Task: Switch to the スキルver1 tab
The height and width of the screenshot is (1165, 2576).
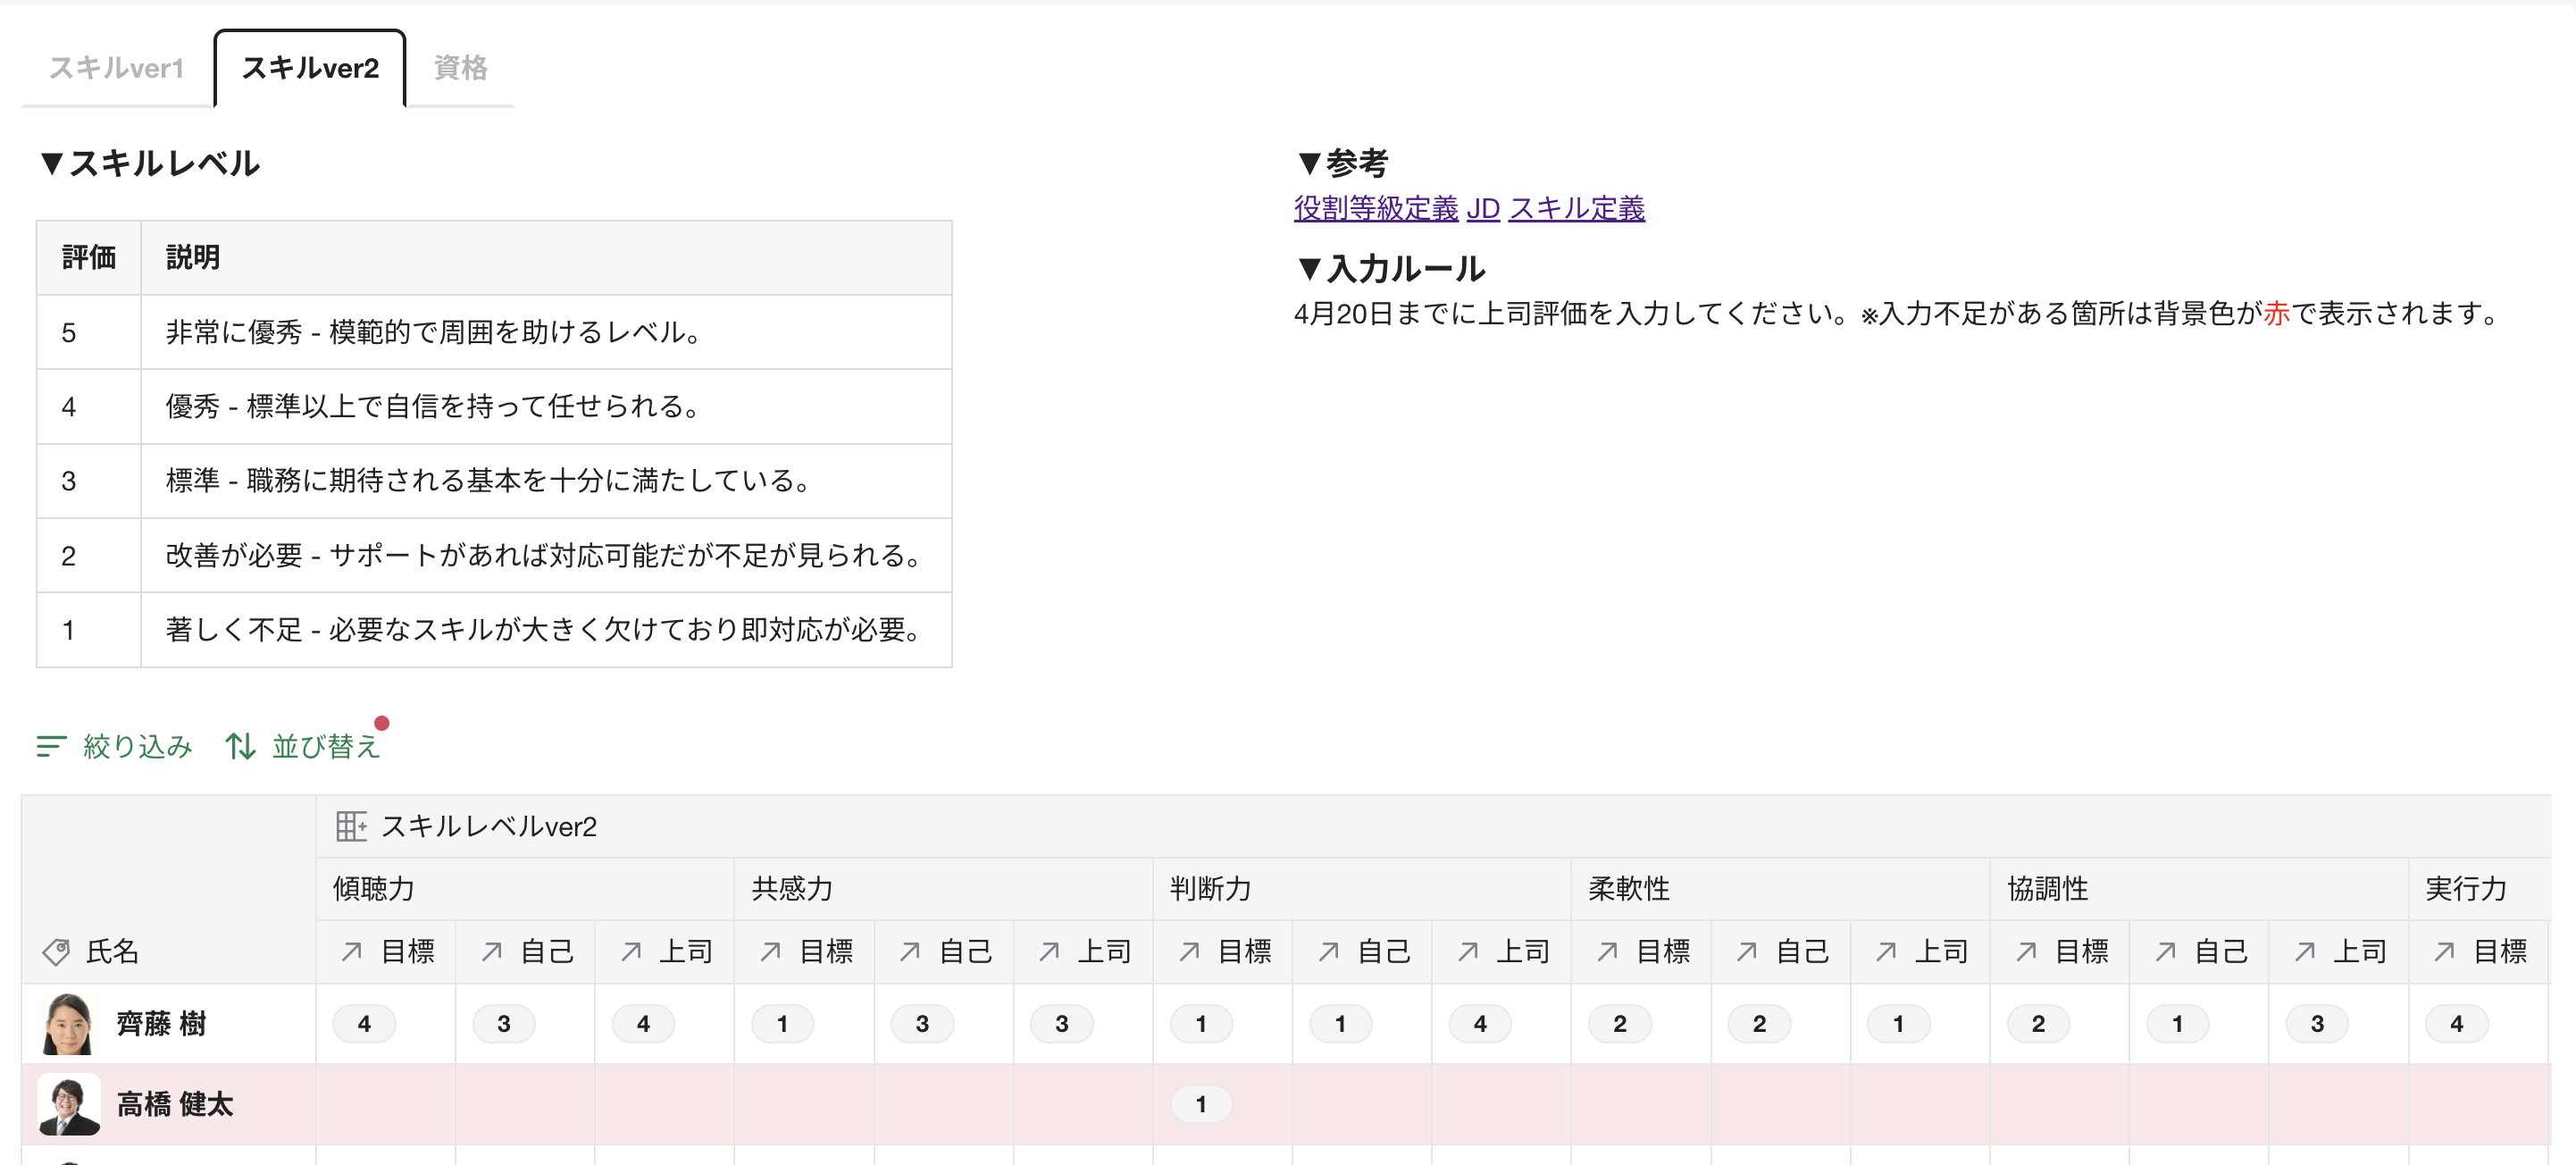Action: pyautogui.click(x=117, y=68)
